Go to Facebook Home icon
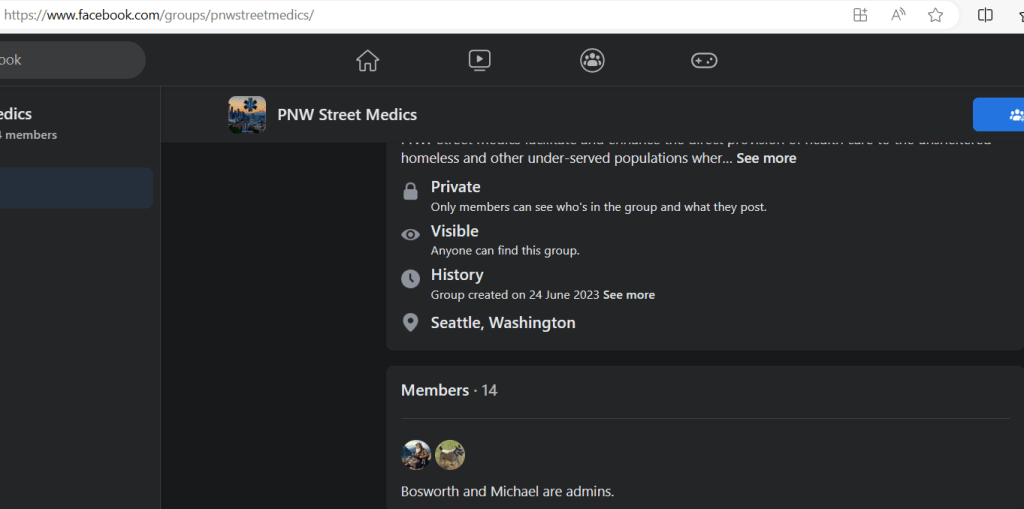The height and width of the screenshot is (509, 1024). pos(368,61)
